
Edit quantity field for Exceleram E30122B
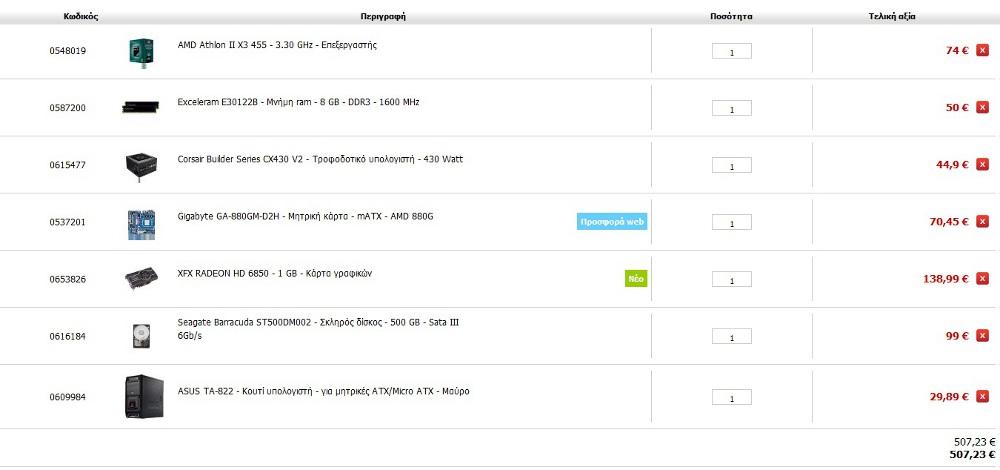click(x=732, y=108)
